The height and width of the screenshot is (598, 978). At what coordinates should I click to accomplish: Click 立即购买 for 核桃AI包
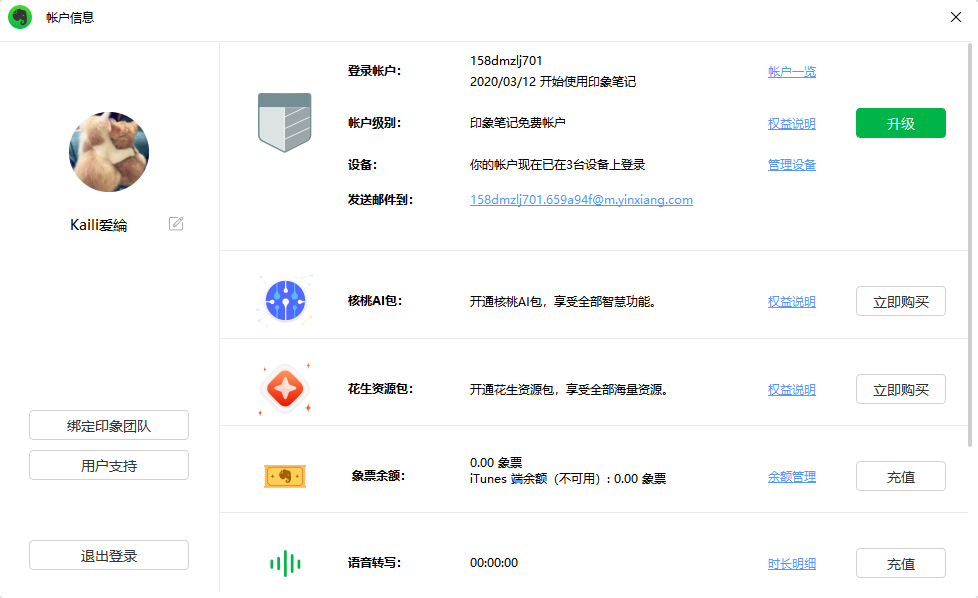[901, 301]
